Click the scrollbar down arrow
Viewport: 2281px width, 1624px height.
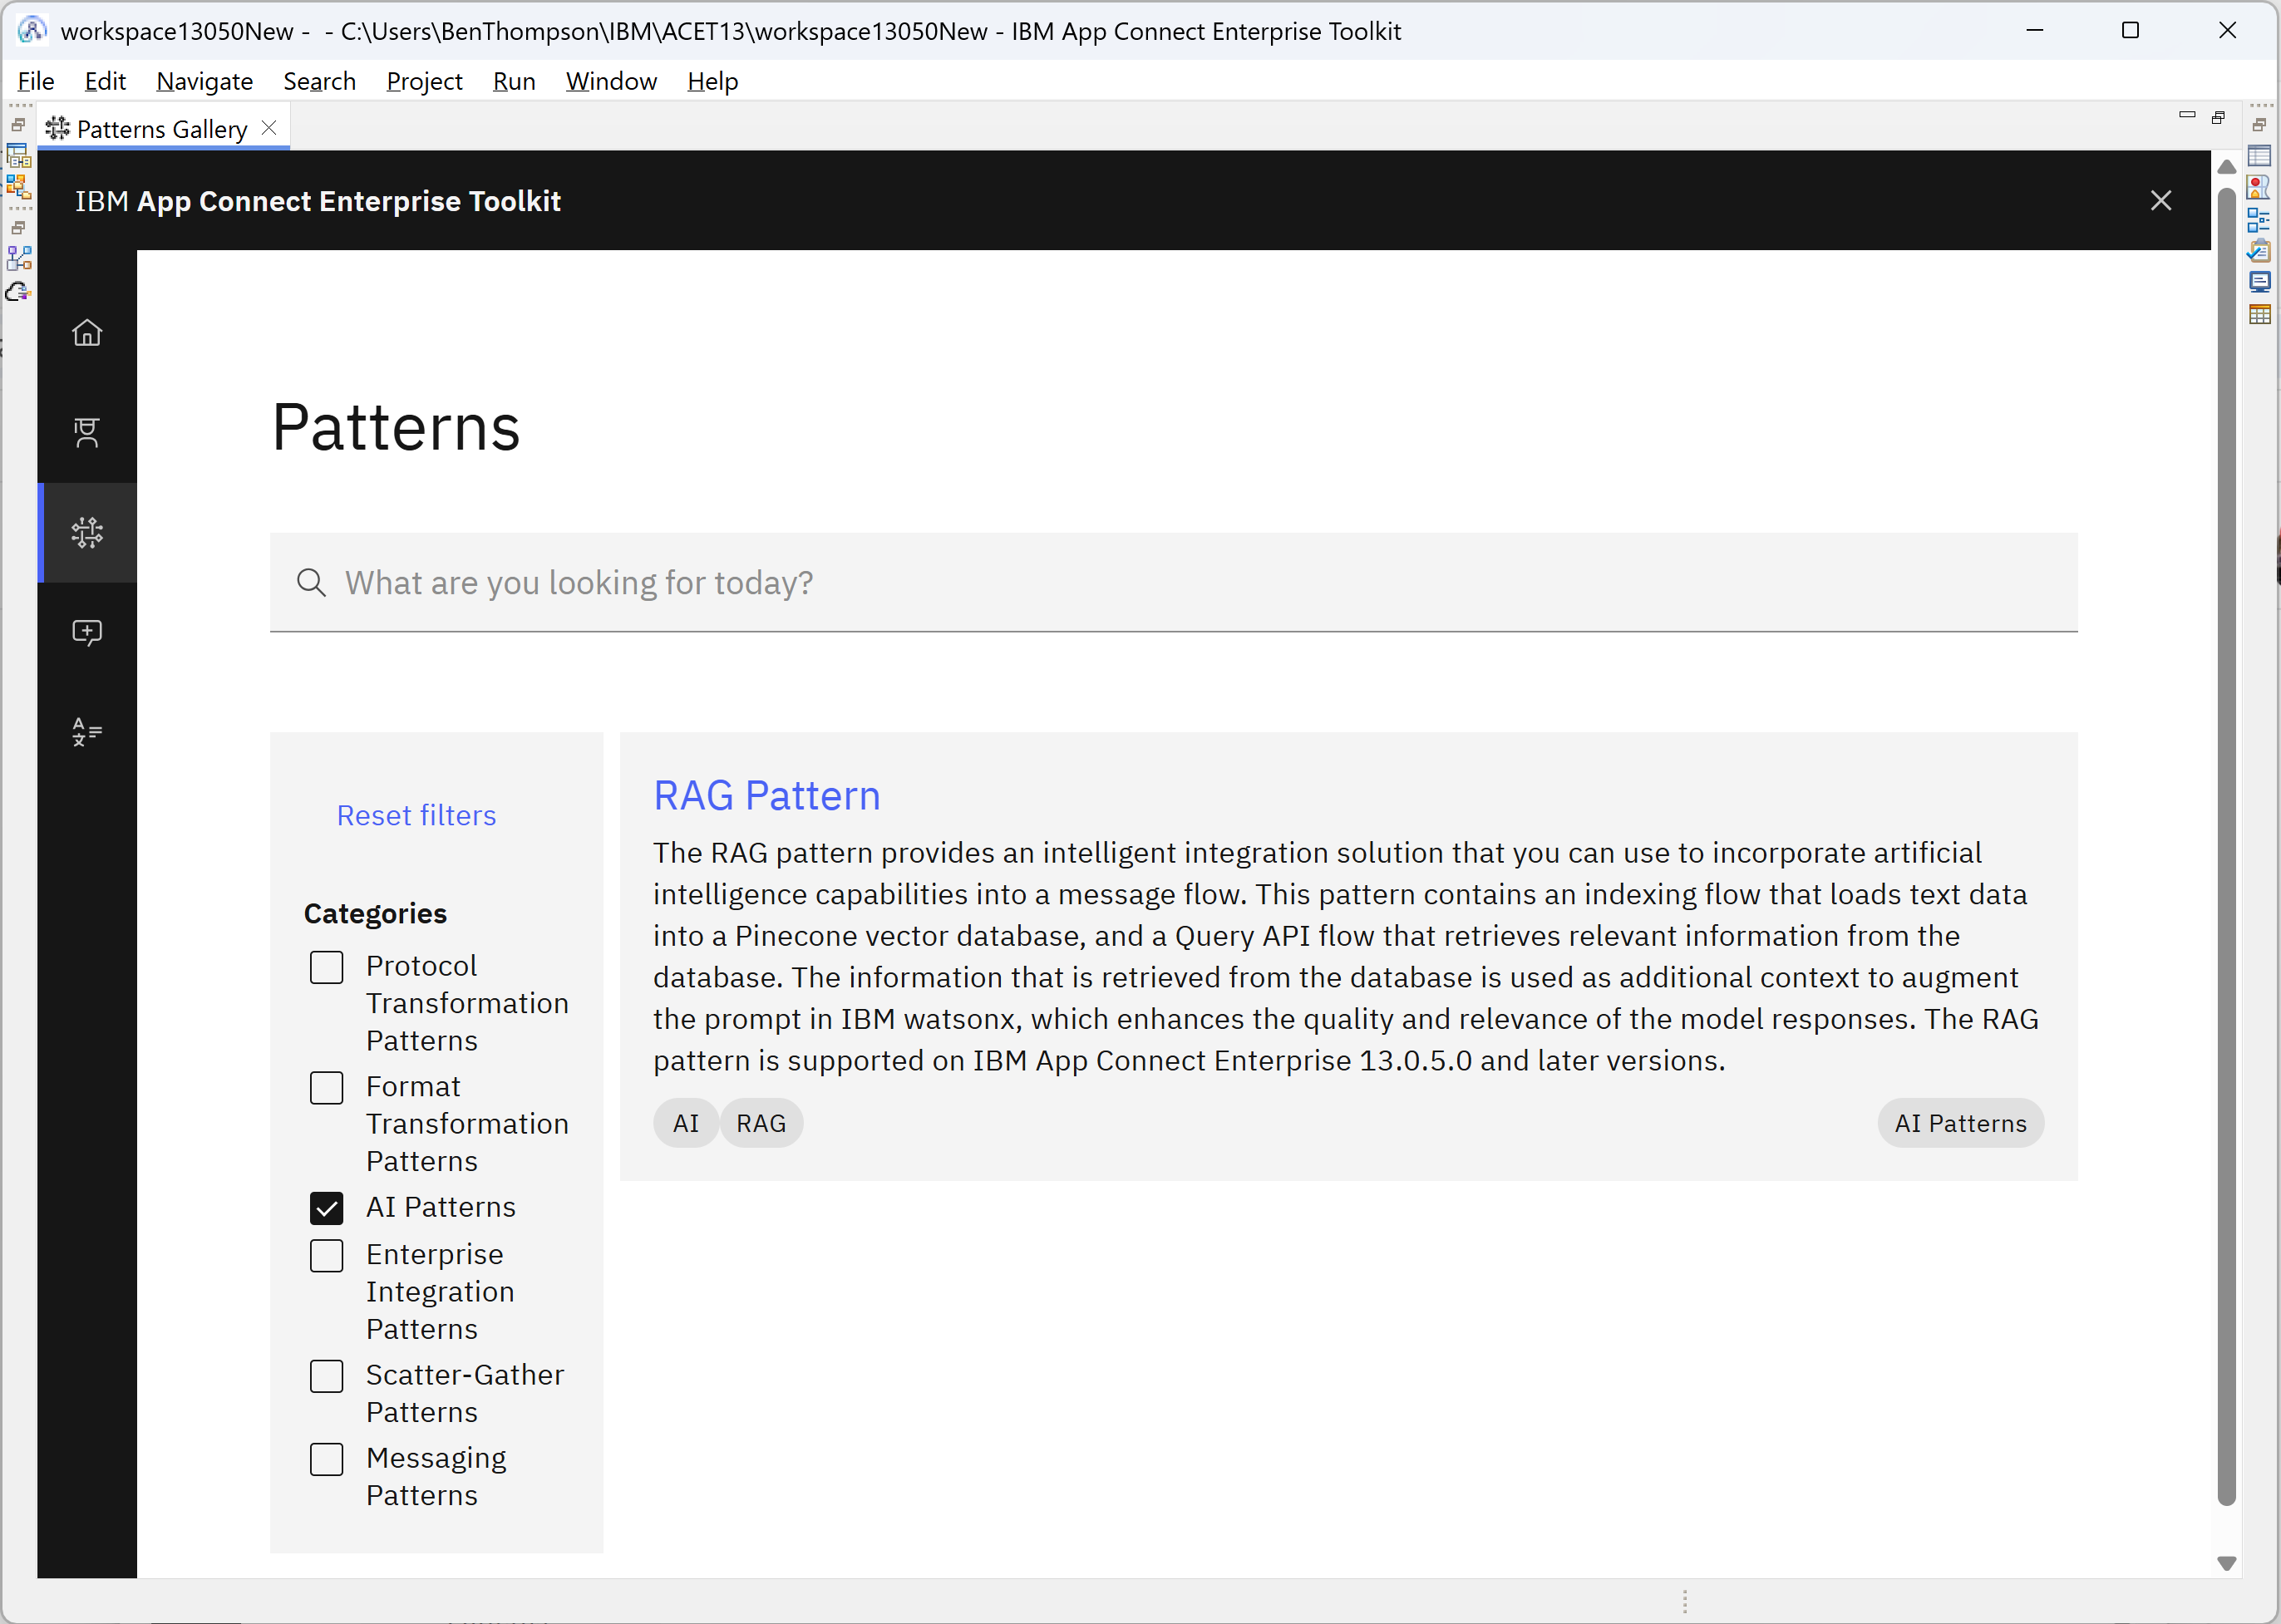[x=2226, y=1563]
